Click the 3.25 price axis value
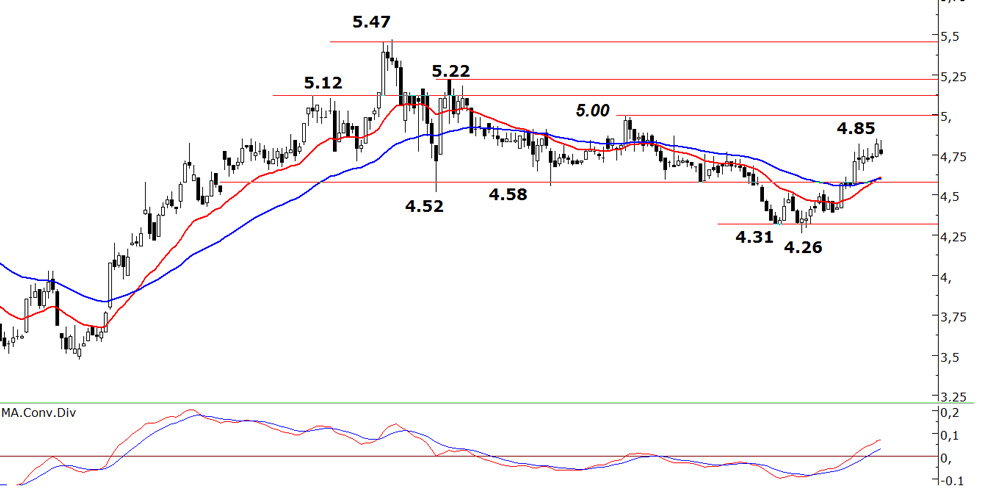The image size is (1000, 501). tap(953, 396)
